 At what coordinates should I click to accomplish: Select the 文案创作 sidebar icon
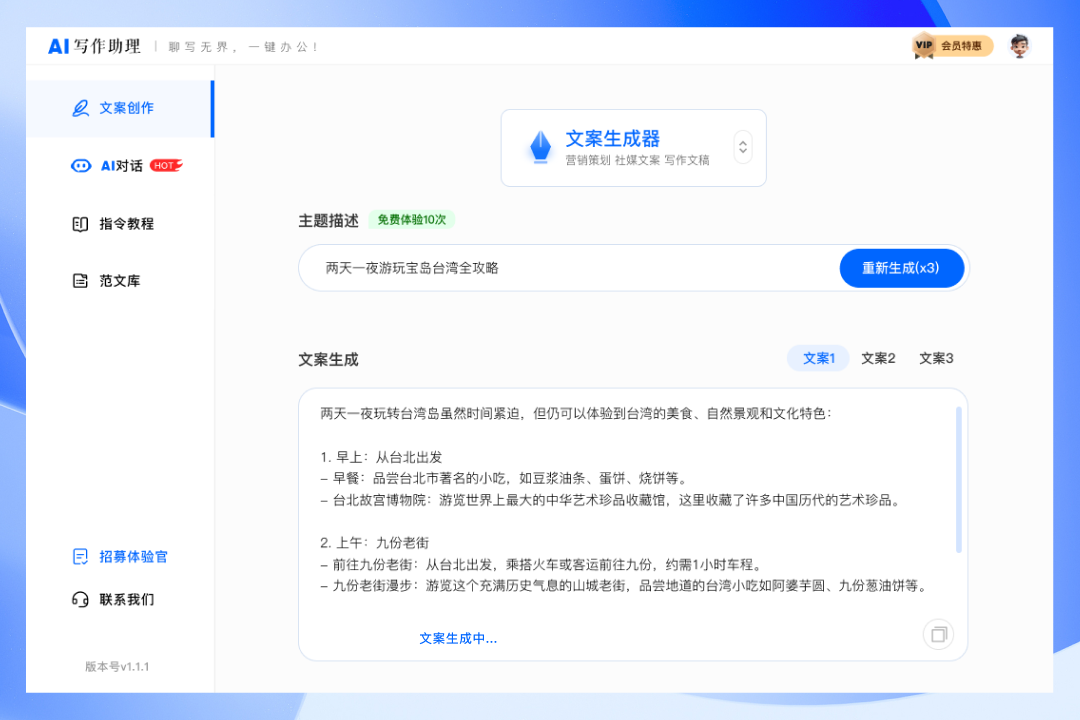82,108
